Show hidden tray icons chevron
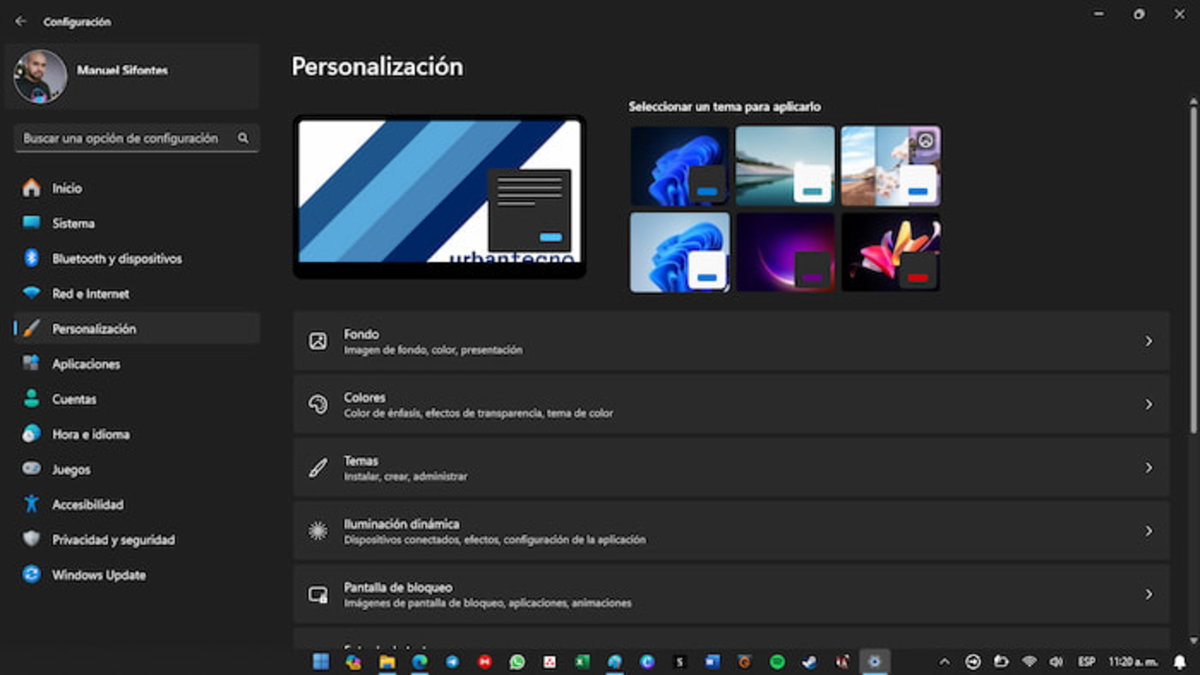Screen dimensions: 1200x675 [944, 662]
